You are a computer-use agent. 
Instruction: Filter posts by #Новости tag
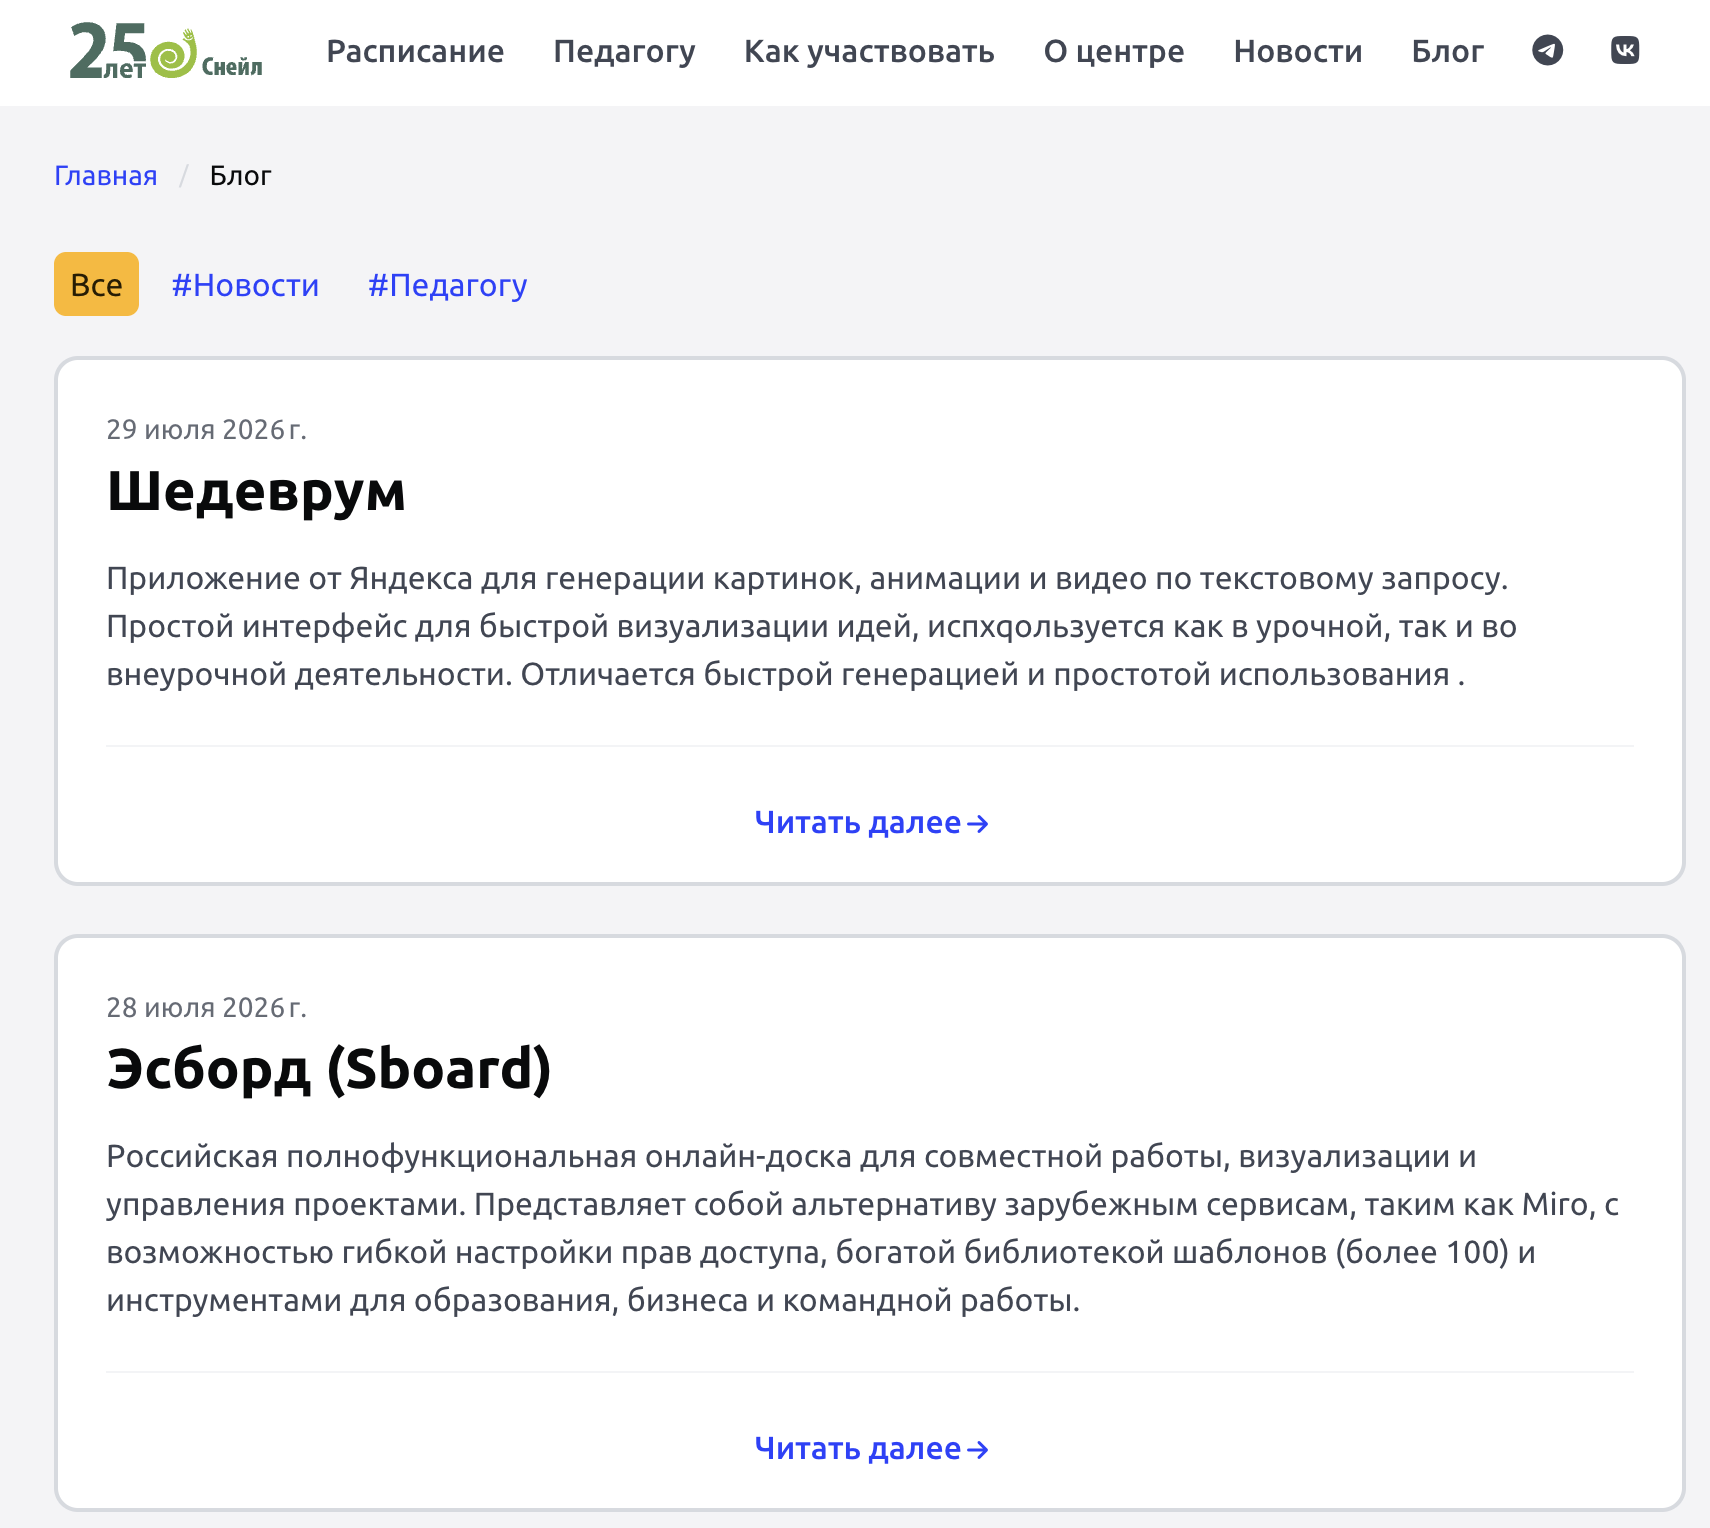(245, 285)
